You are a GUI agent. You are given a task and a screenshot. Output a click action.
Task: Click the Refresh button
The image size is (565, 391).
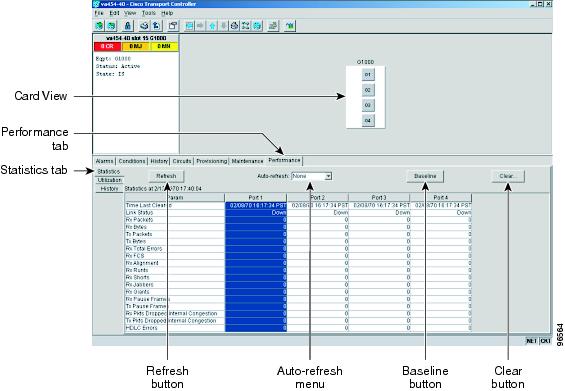[x=166, y=176]
